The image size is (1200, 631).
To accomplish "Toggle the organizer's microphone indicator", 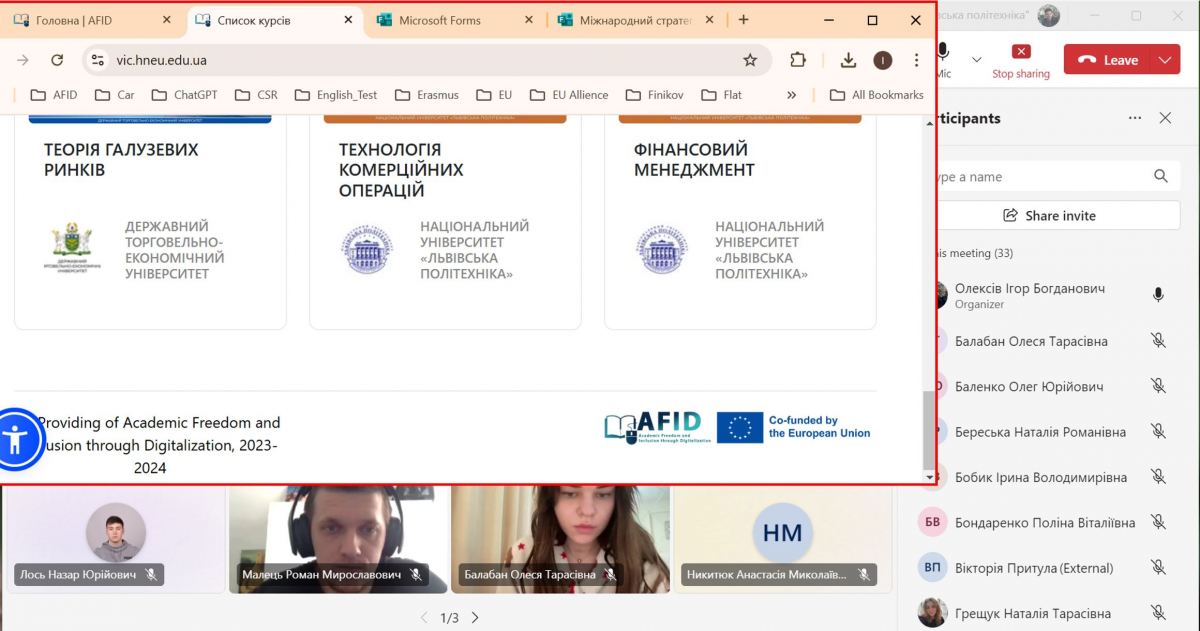I will (1157, 294).
